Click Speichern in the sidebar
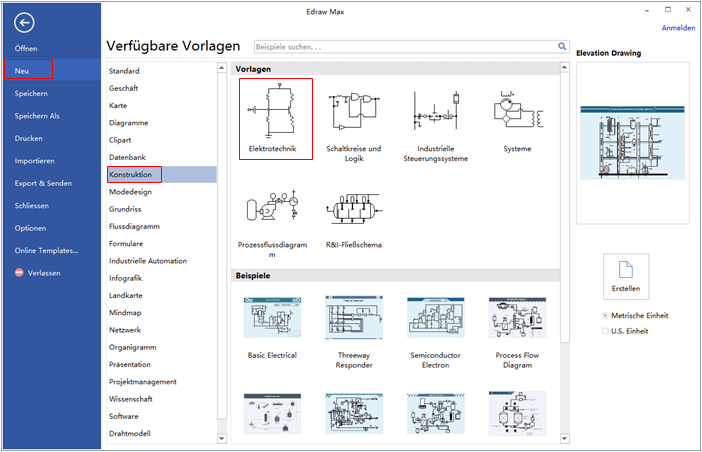 [31, 93]
